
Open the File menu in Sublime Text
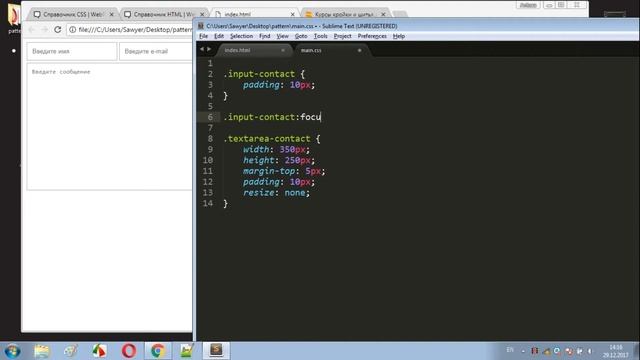point(203,36)
